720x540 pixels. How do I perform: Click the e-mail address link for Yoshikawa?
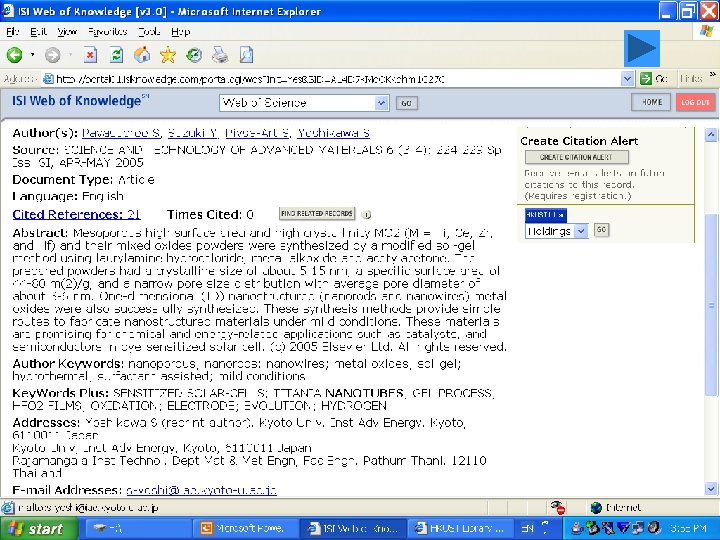pos(201,490)
